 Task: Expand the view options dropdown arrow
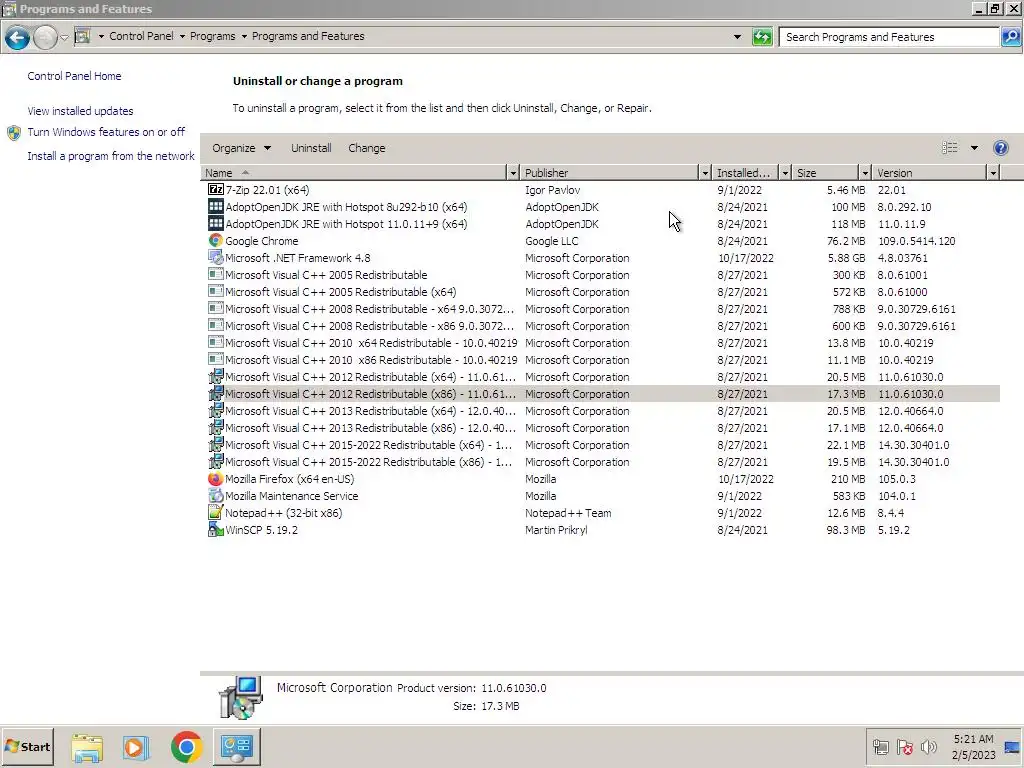(x=974, y=148)
